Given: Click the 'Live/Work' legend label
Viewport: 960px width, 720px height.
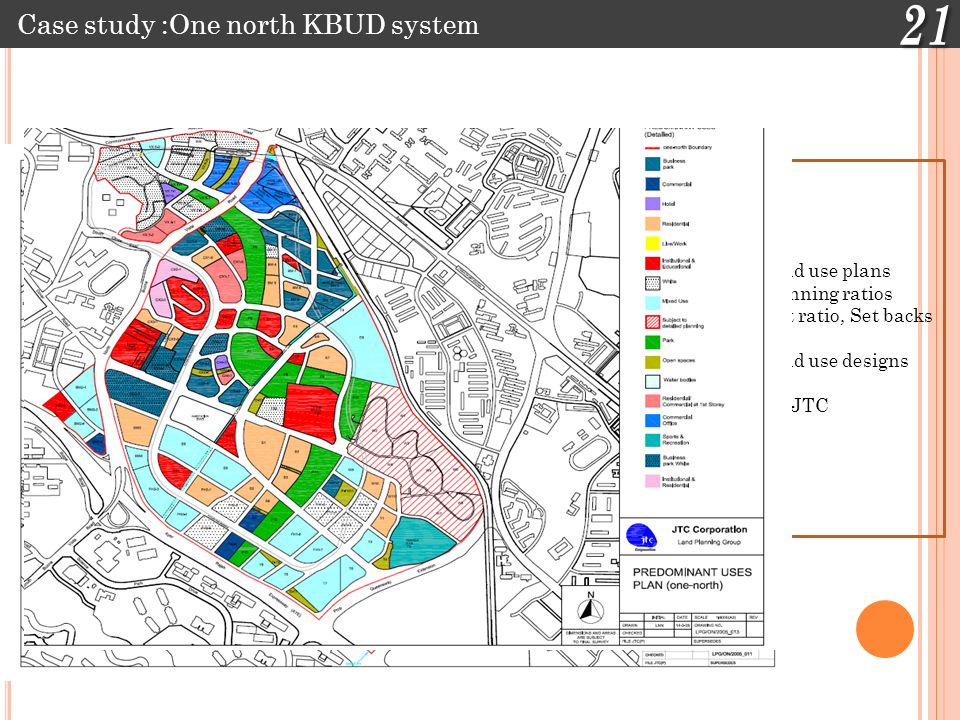Looking at the screenshot, I should (675, 244).
